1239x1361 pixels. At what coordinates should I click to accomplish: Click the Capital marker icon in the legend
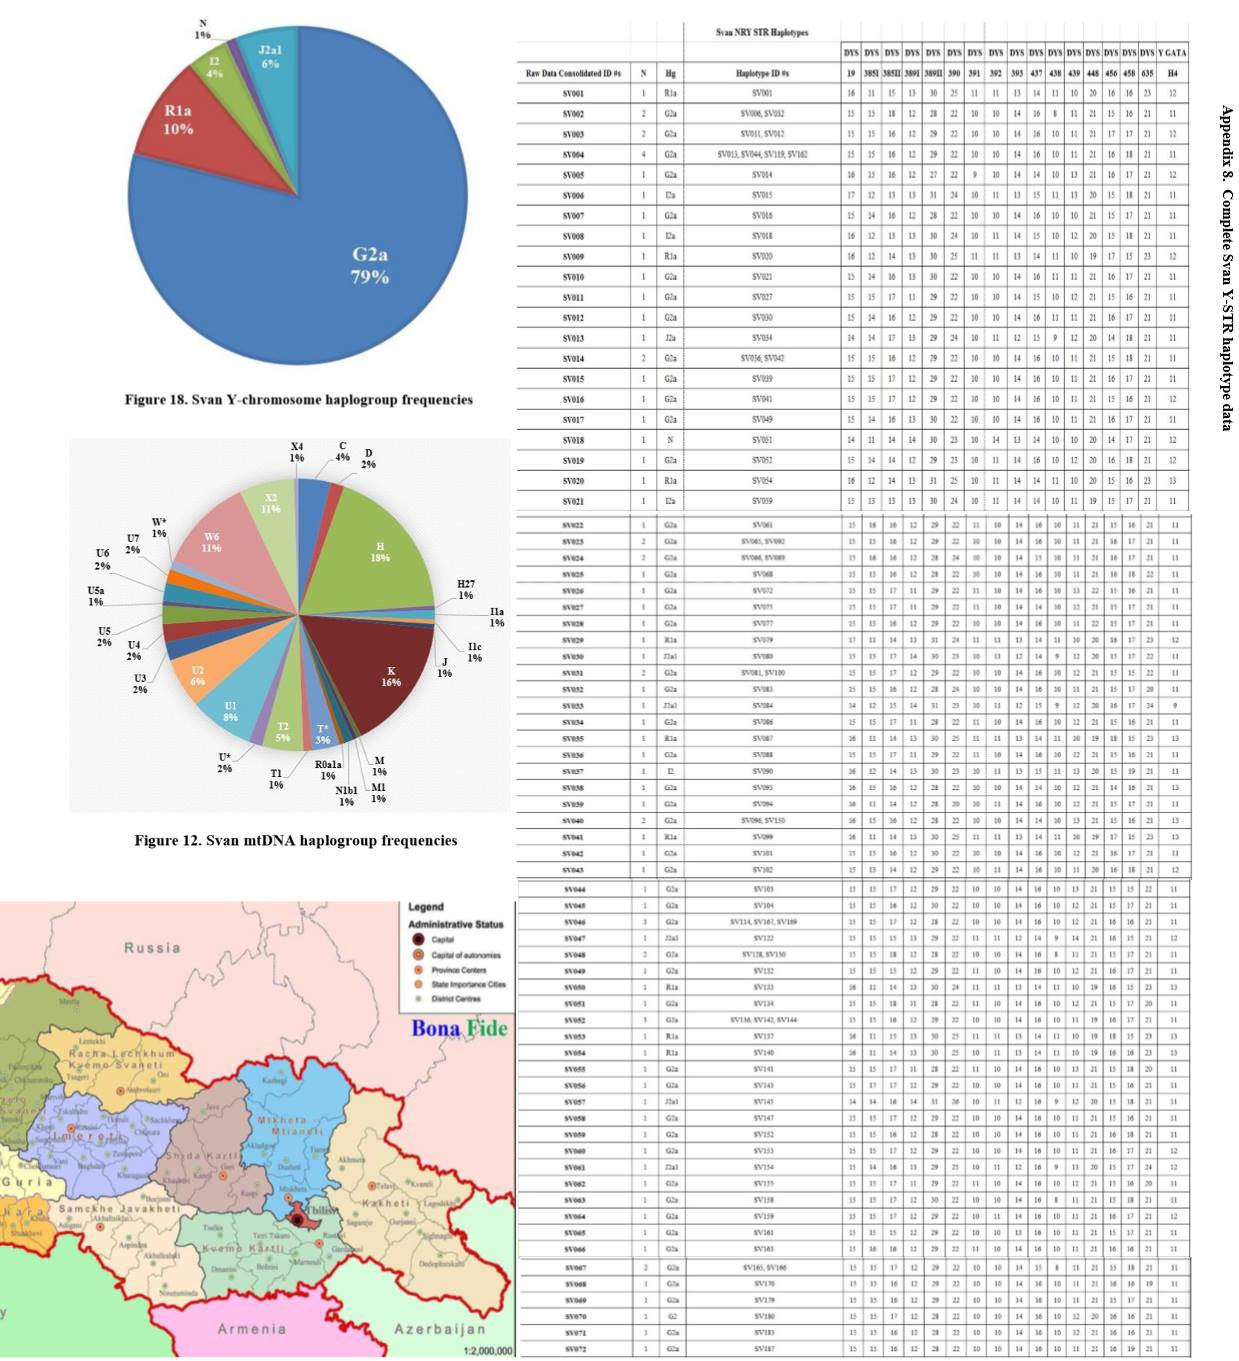(418, 940)
